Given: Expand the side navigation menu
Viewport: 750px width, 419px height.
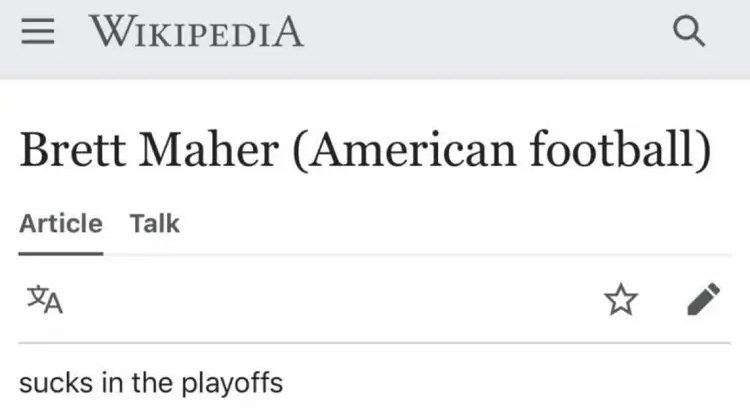Looking at the screenshot, I should [38, 32].
